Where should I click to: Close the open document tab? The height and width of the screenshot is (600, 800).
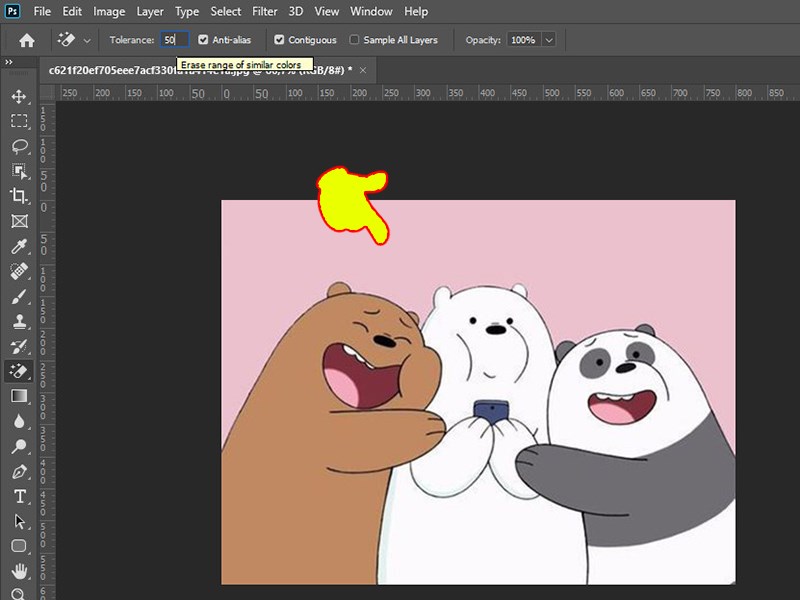[363, 70]
